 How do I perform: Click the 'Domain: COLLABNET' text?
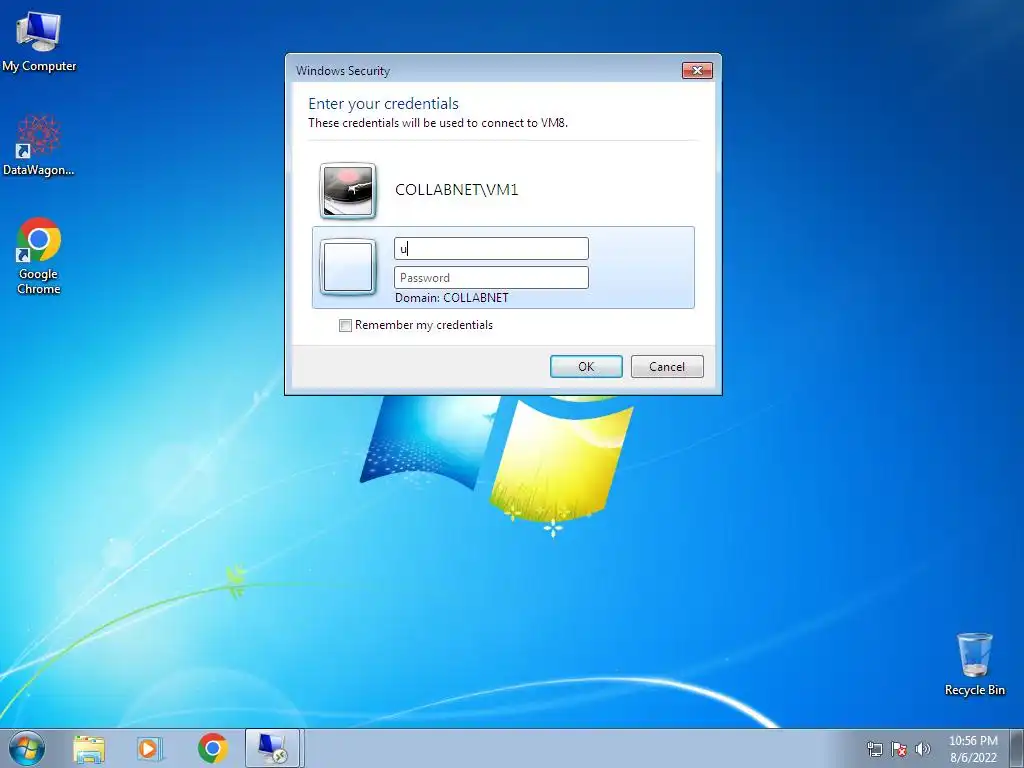tap(451, 298)
